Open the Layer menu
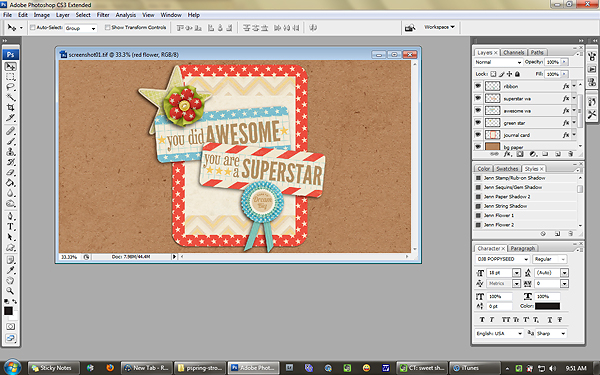 coord(63,15)
